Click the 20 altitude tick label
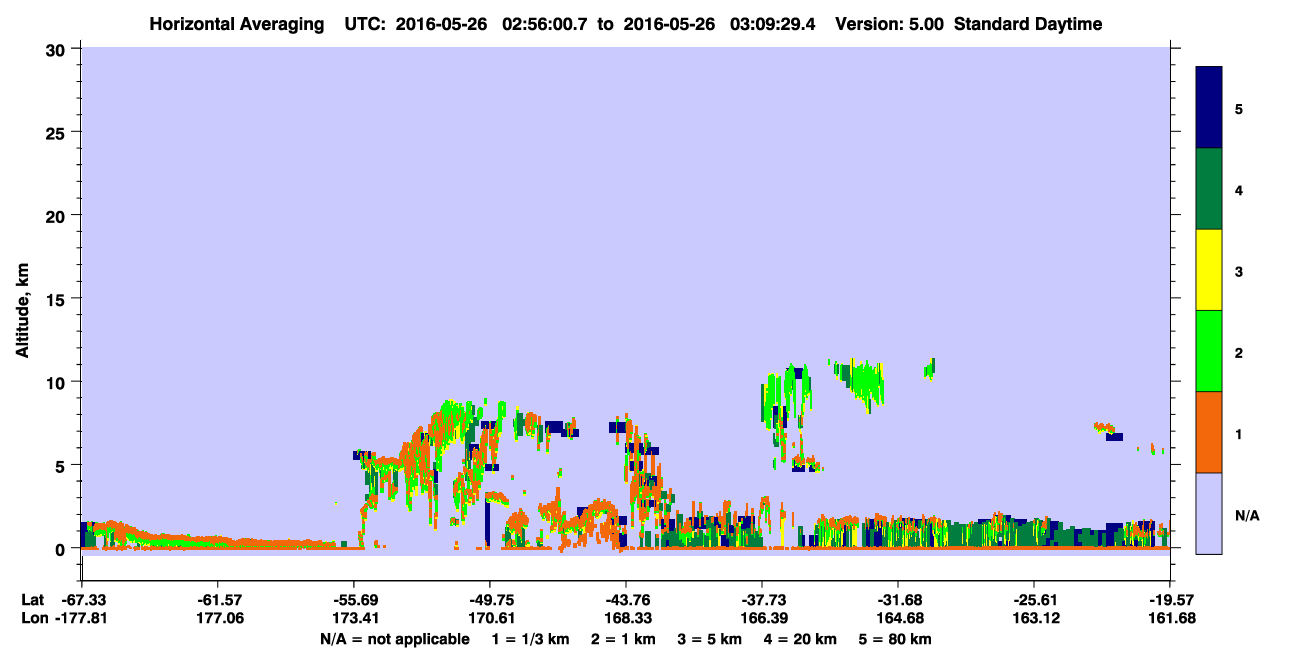The image size is (1300, 667). pos(57,215)
